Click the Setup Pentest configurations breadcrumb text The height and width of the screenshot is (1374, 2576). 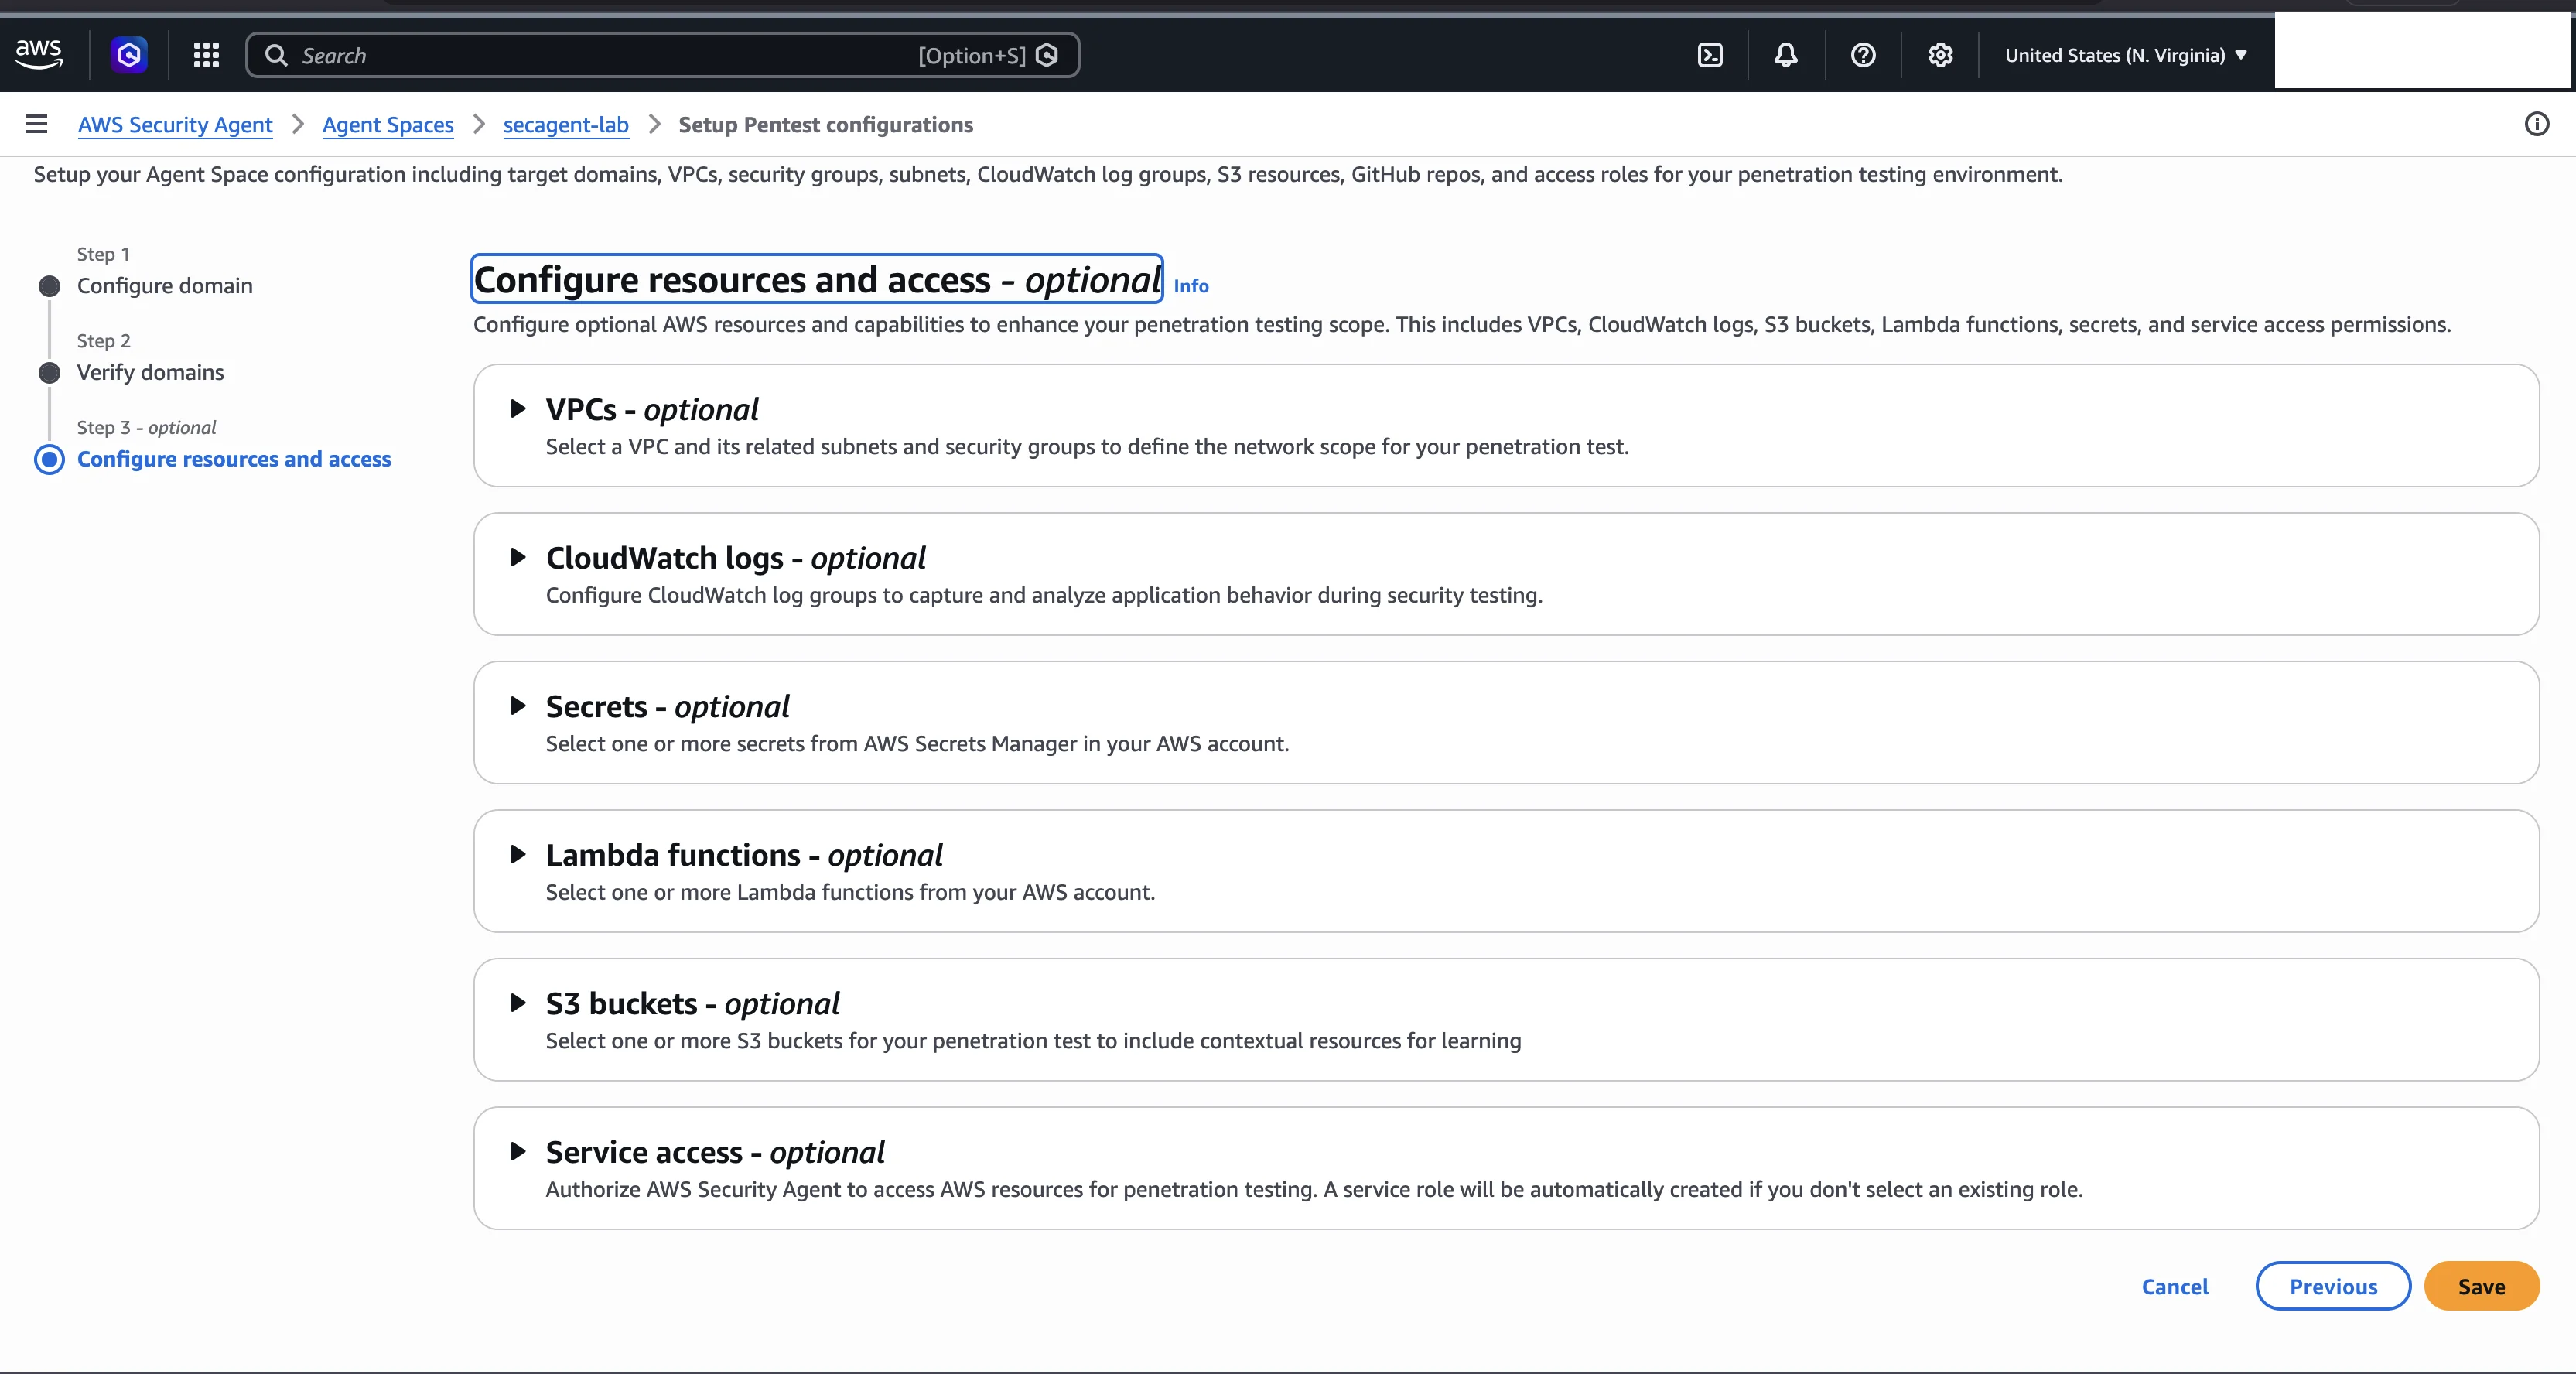(825, 124)
